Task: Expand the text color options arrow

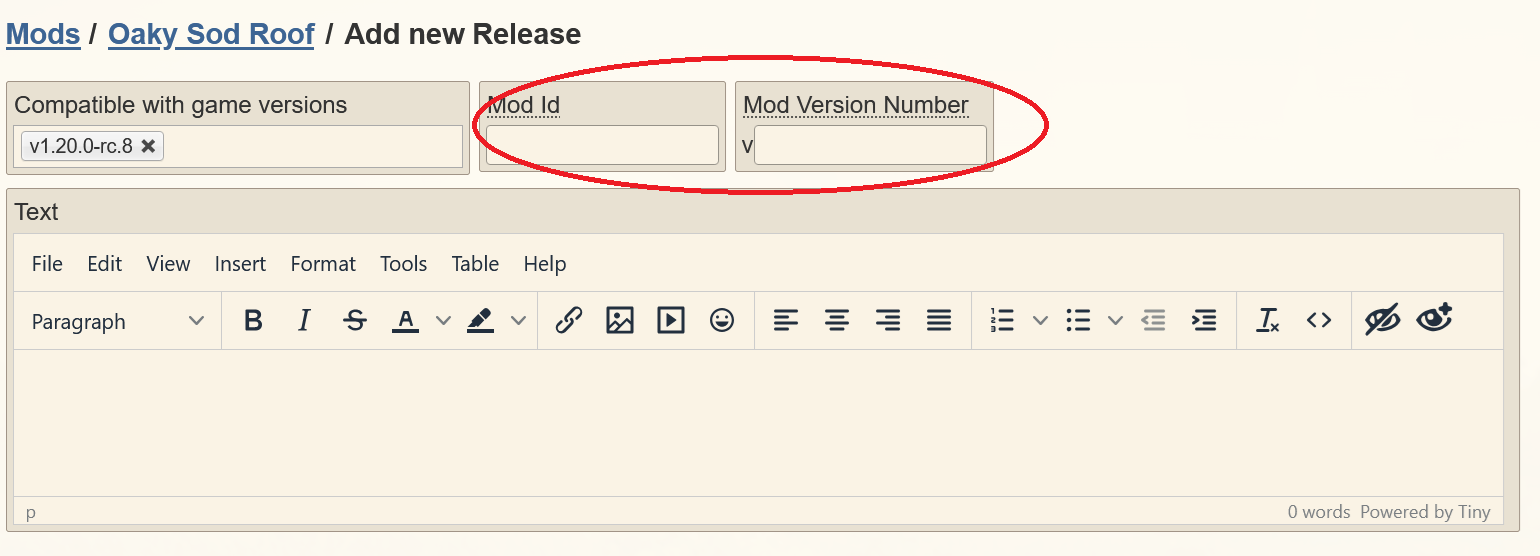Action: coord(443,321)
